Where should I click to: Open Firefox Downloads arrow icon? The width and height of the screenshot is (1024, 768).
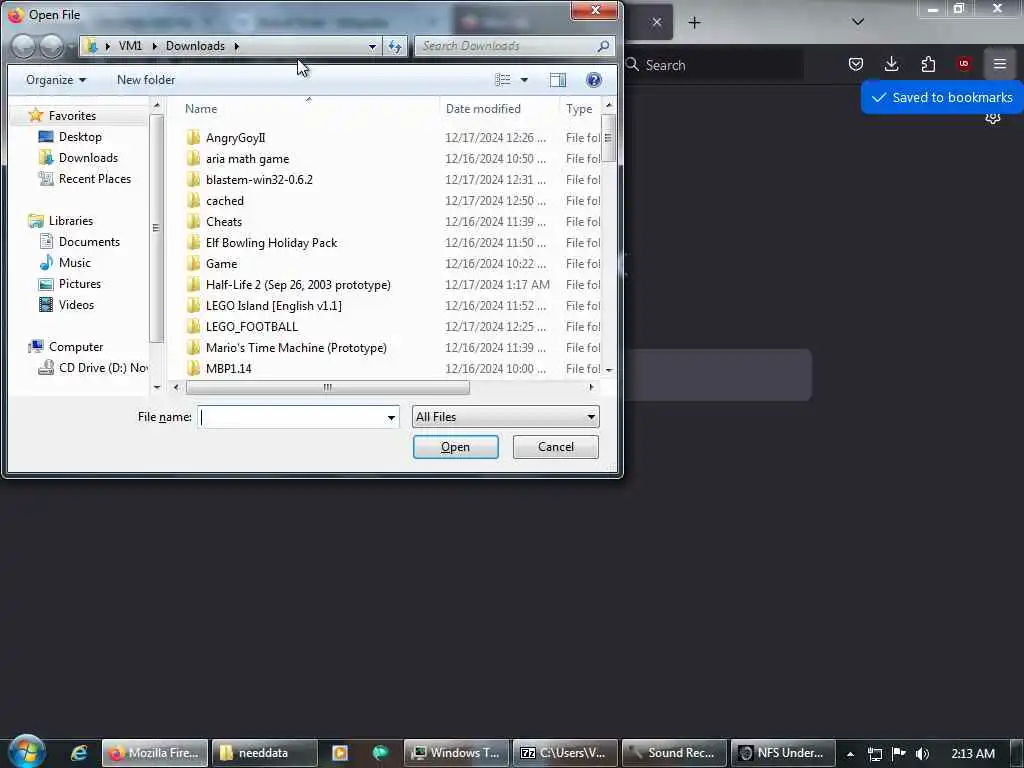891,64
